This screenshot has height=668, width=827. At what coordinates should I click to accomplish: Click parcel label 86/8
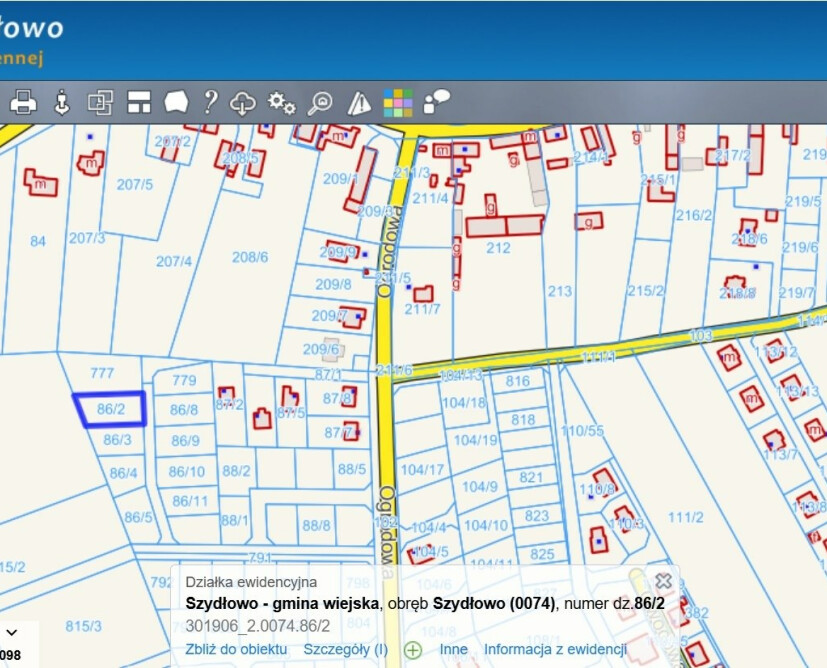point(184,410)
